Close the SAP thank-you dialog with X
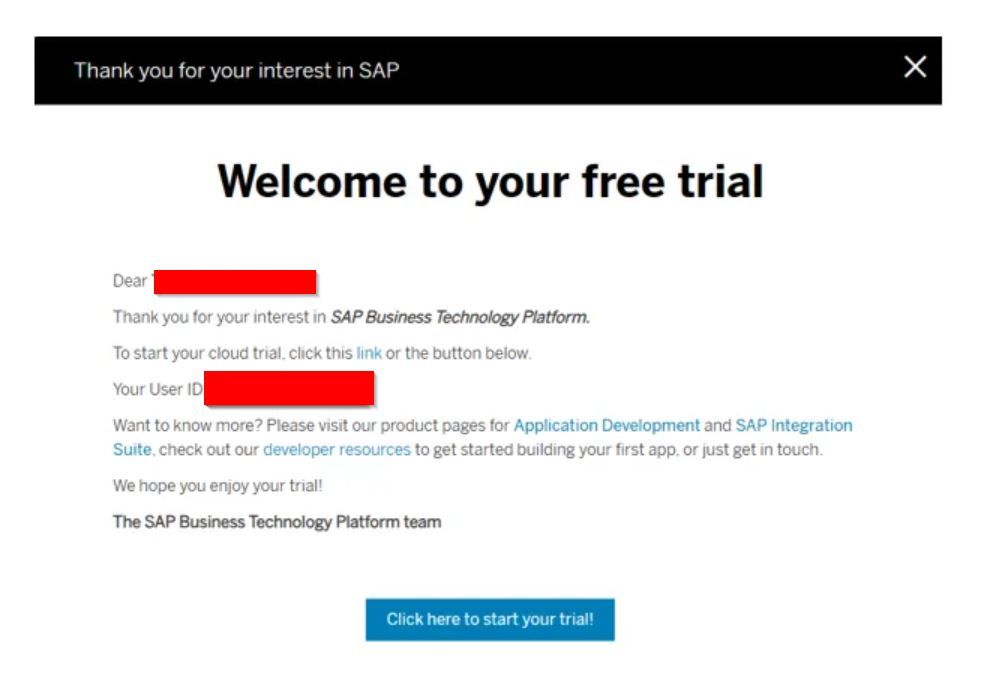986x692 pixels. (x=915, y=67)
